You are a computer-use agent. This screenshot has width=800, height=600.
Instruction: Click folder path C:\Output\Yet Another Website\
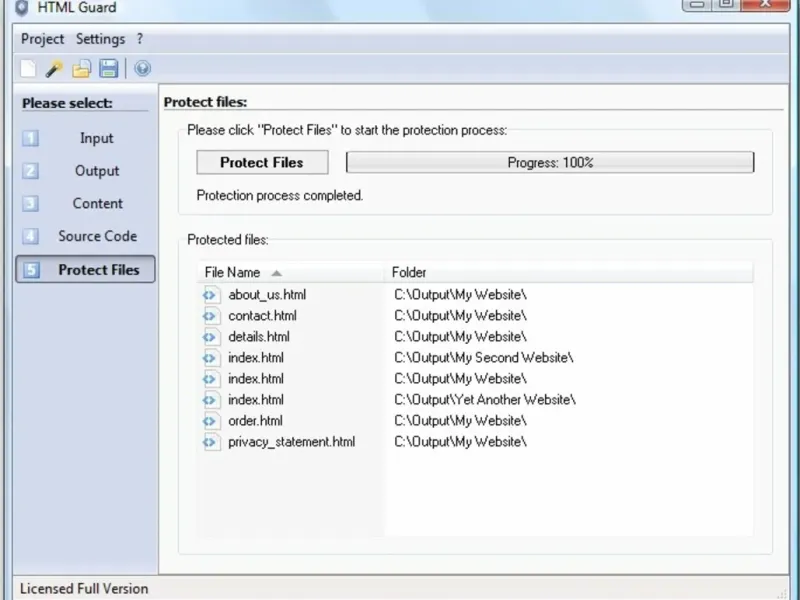[485, 400]
